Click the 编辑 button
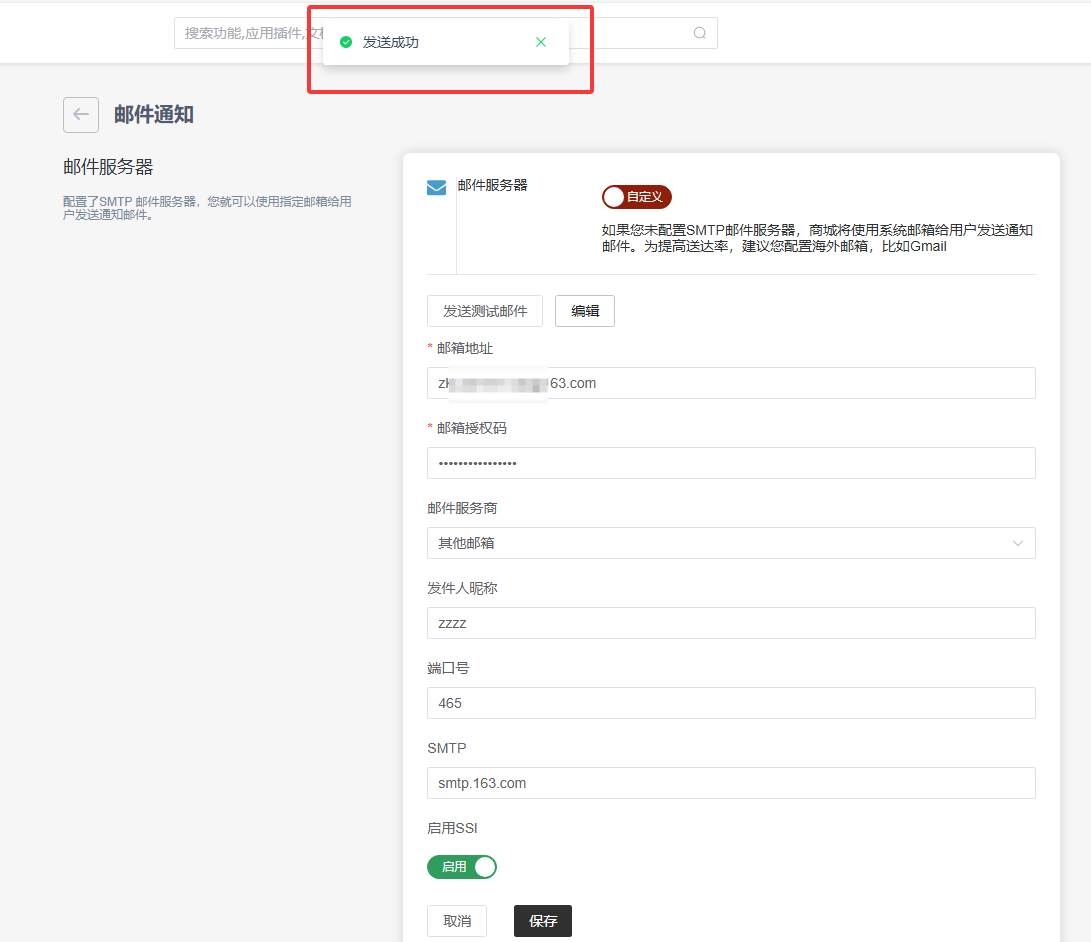 click(x=585, y=311)
